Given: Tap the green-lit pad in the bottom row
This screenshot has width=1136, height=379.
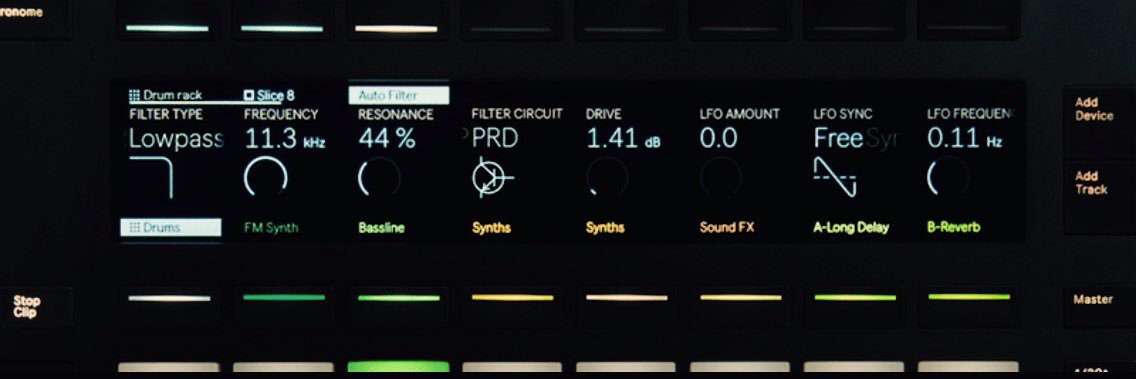Looking at the screenshot, I should pyautogui.click(x=398, y=367).
